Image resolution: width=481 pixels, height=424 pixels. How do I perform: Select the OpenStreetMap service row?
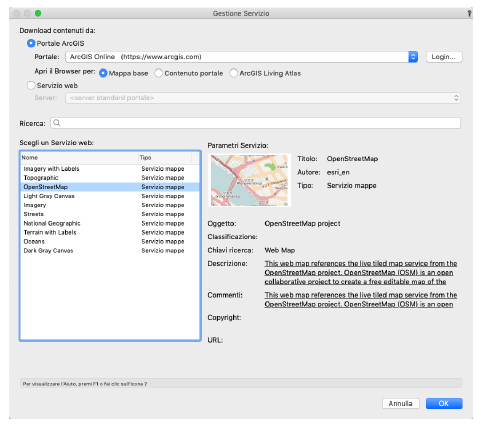click(110, 187)
